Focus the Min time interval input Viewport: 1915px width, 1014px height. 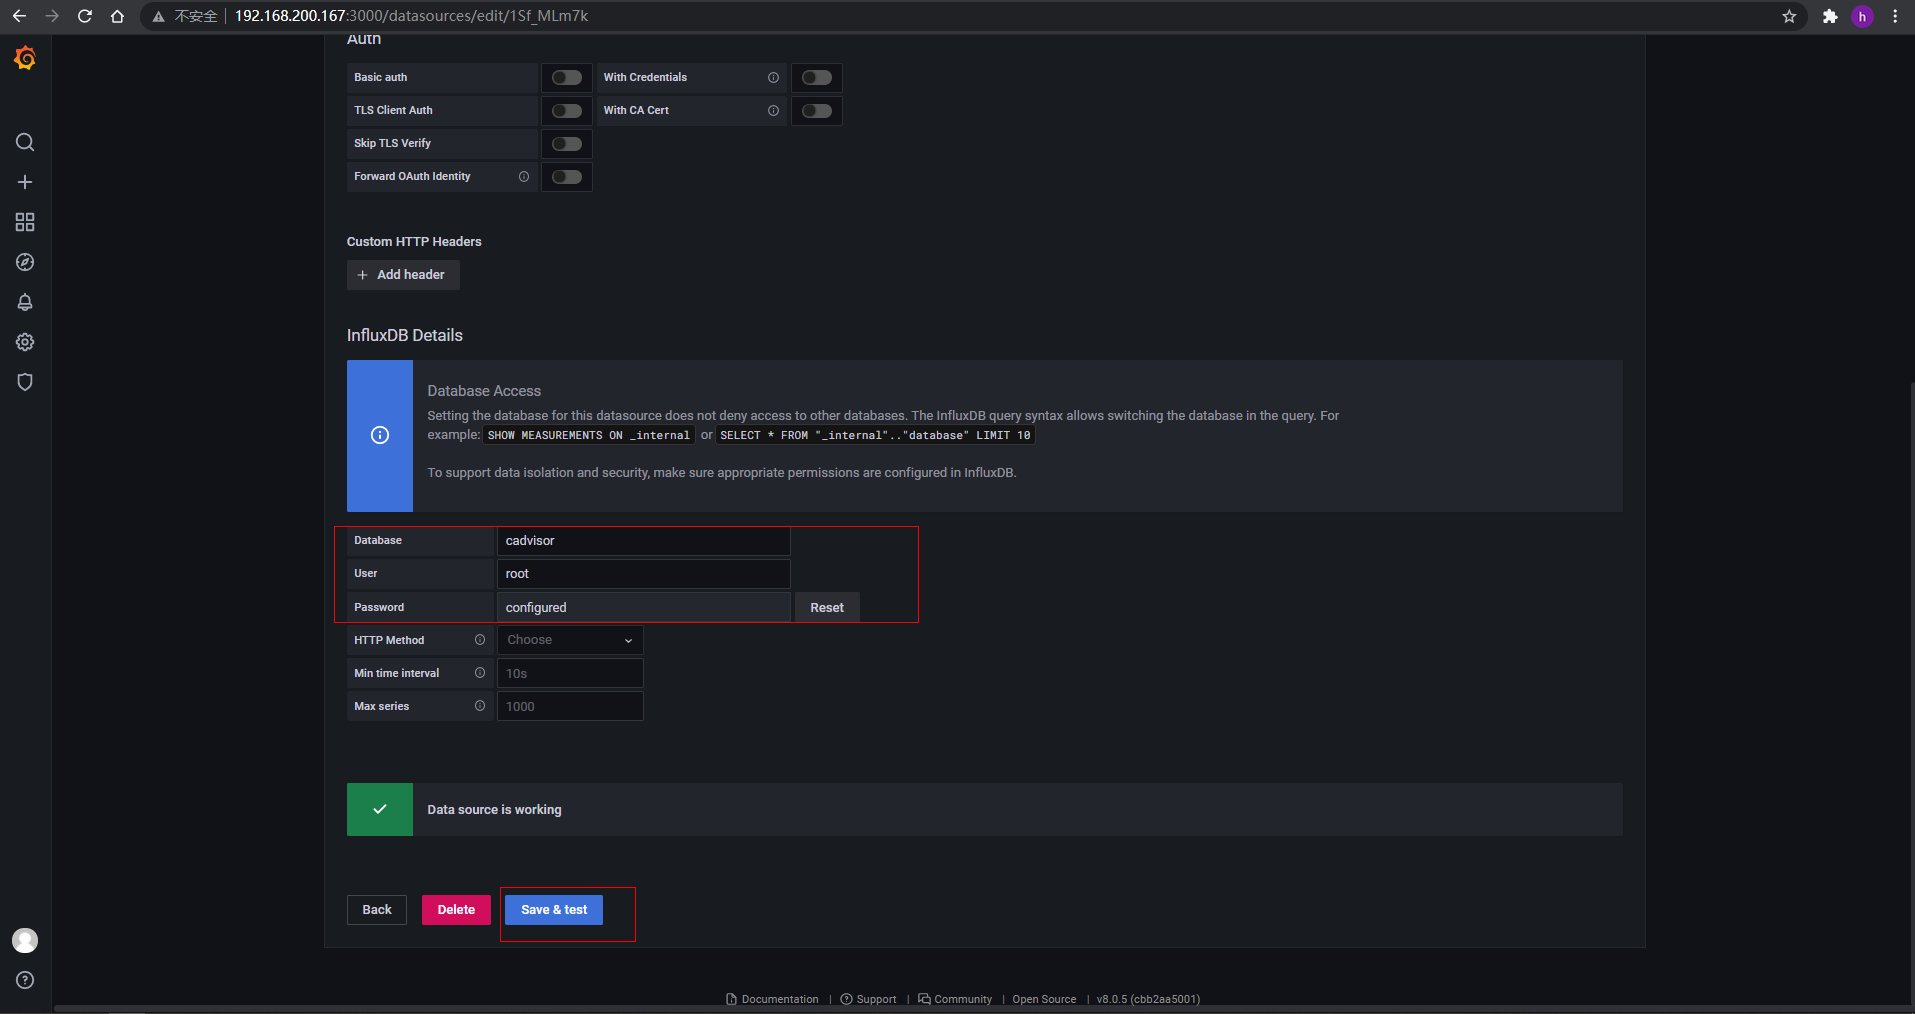pos(570,673)
